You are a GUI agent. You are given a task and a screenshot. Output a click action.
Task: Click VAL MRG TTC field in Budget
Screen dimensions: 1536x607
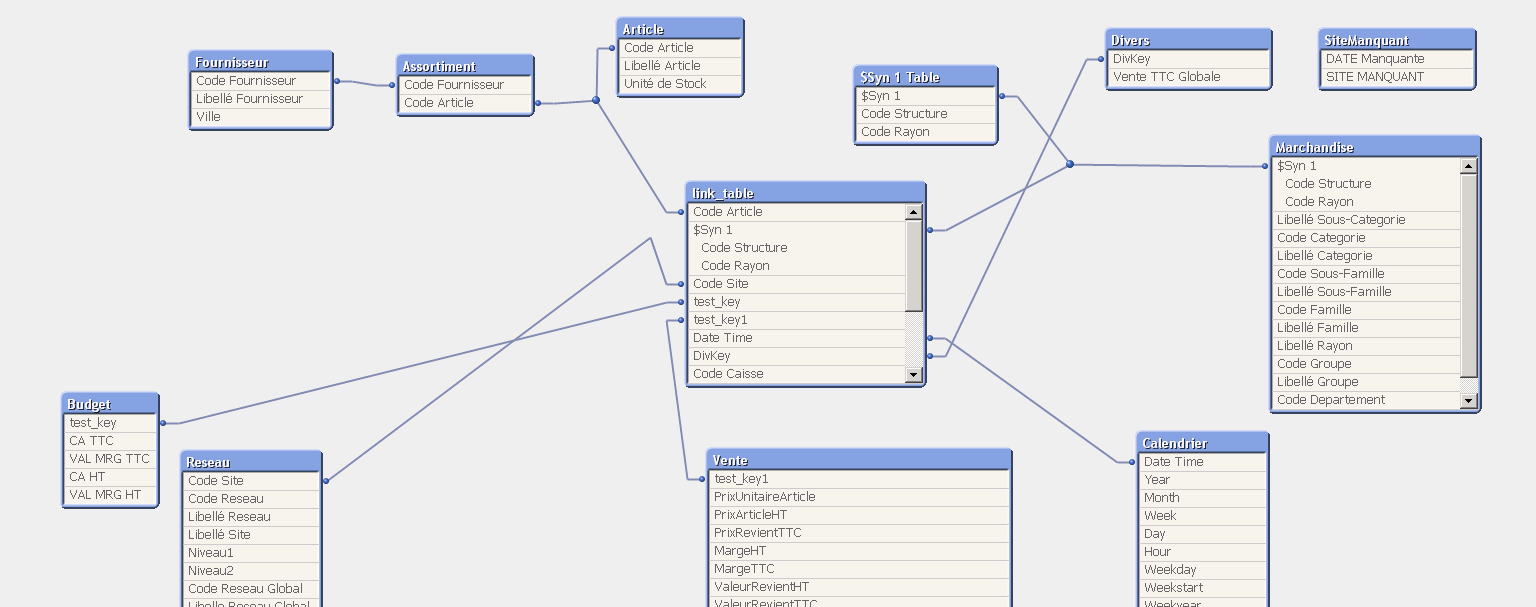coord(110,459)
